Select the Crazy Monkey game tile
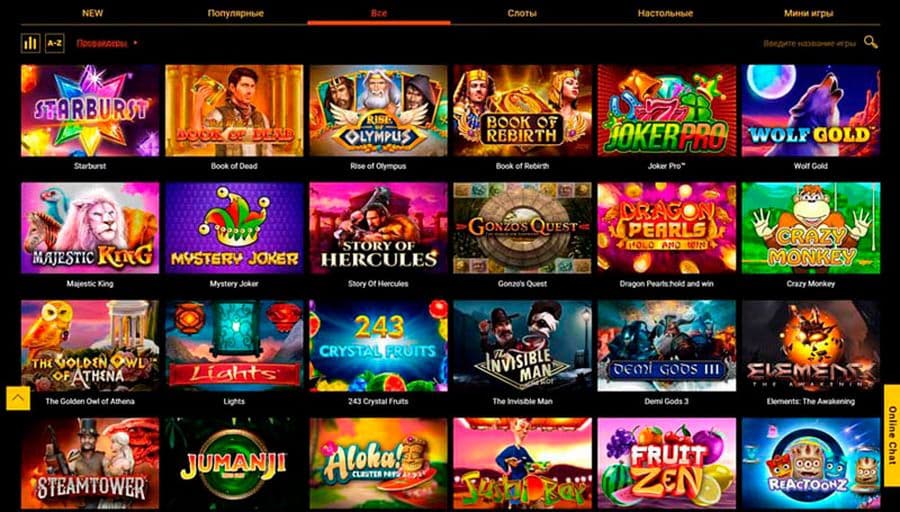The height and width of the screenshot is (512, 900). pos(810,228)
